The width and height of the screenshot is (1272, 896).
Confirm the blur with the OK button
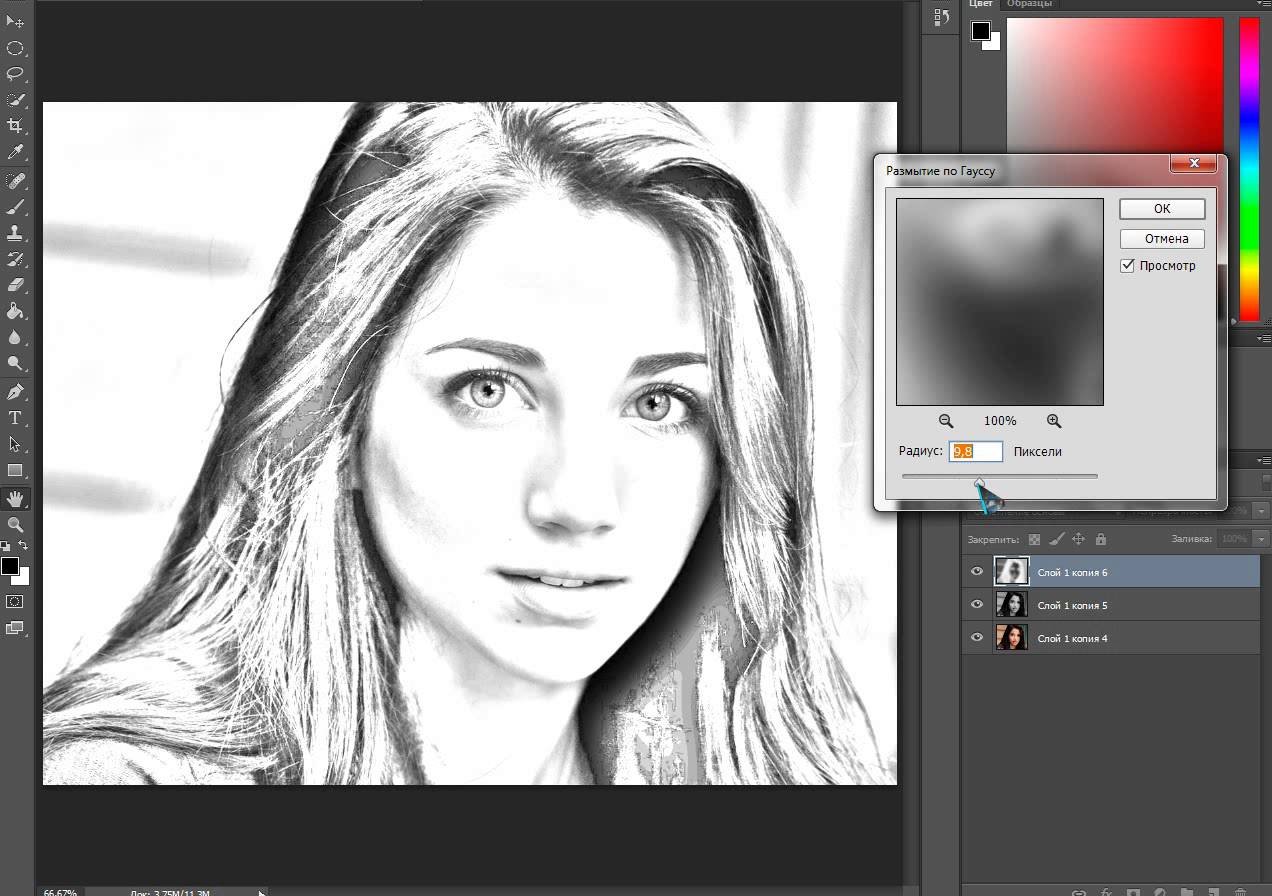pos(1162,209)
